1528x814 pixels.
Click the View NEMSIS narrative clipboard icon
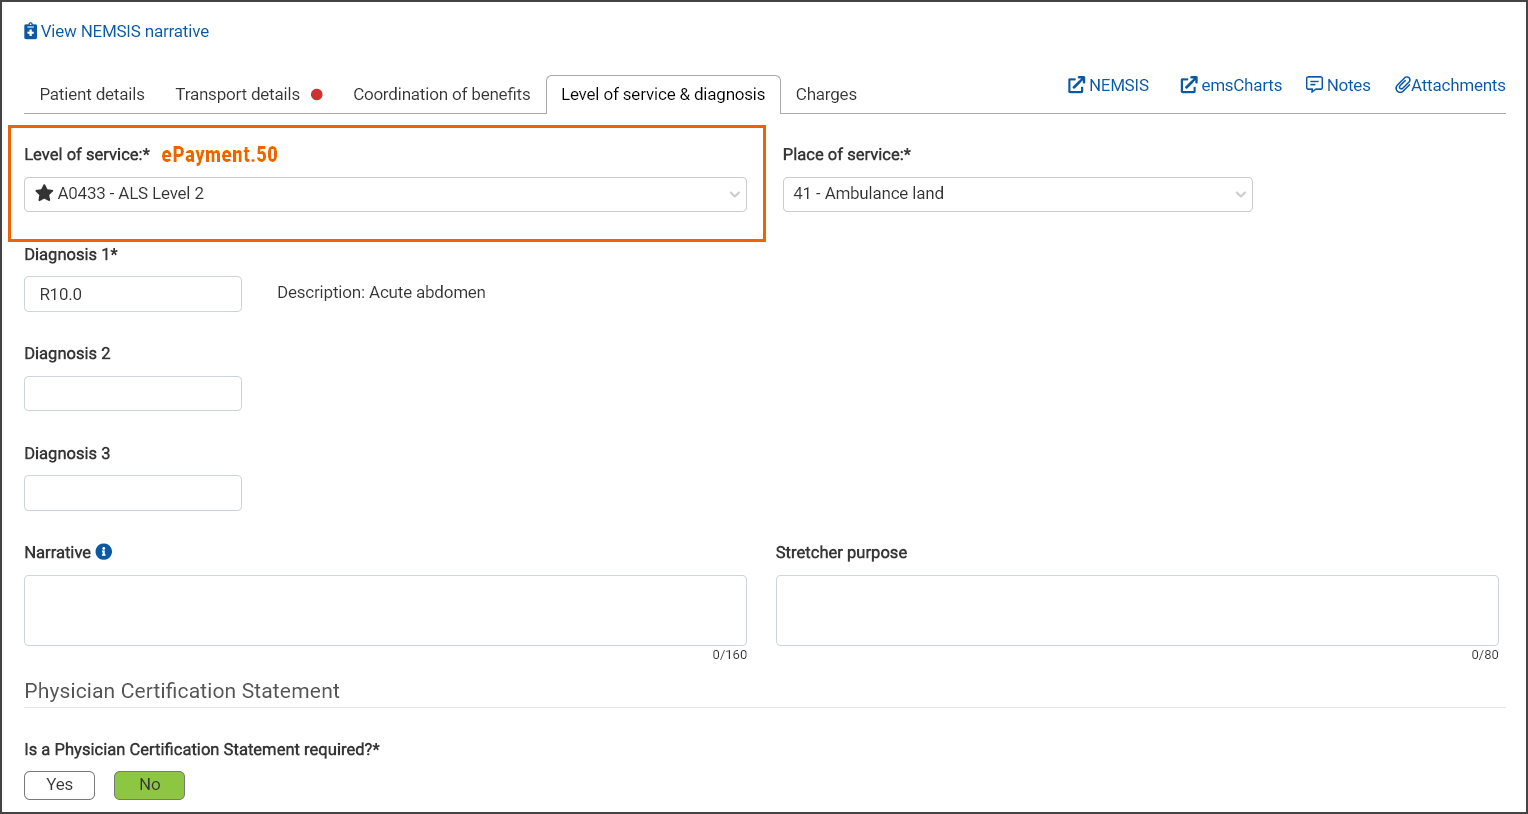pyautogui.click(x=30, y=32)
